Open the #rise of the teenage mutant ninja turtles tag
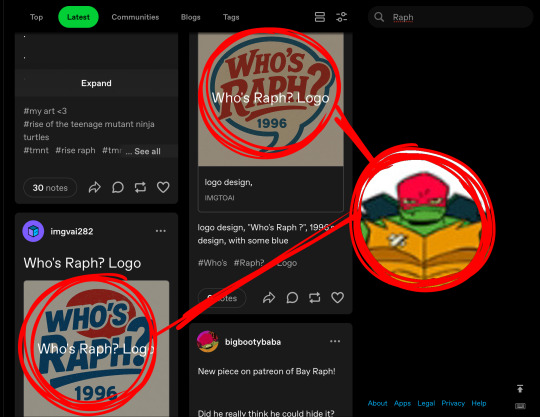This screenshot has width=540, height=417. (89, 131)
